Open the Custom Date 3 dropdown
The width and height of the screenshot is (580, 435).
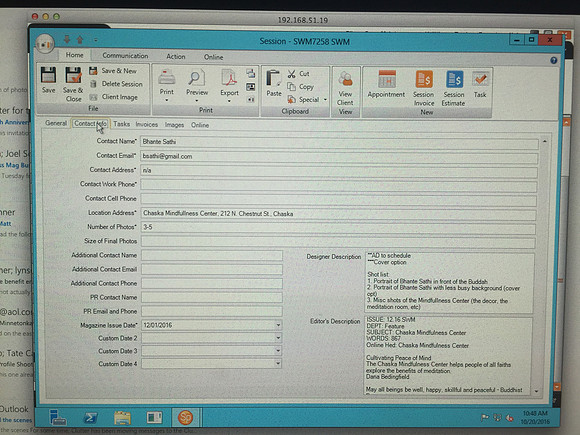click(278, 351)
